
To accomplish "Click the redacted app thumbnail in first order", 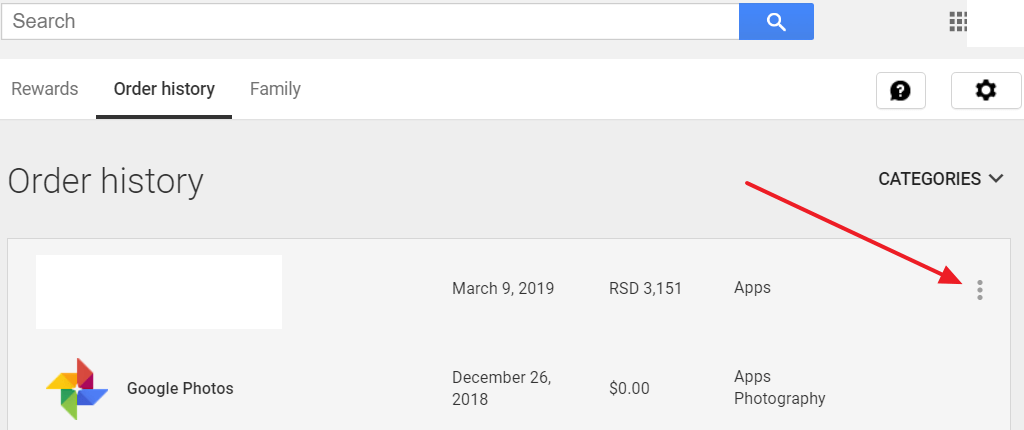I will (159, 291).
